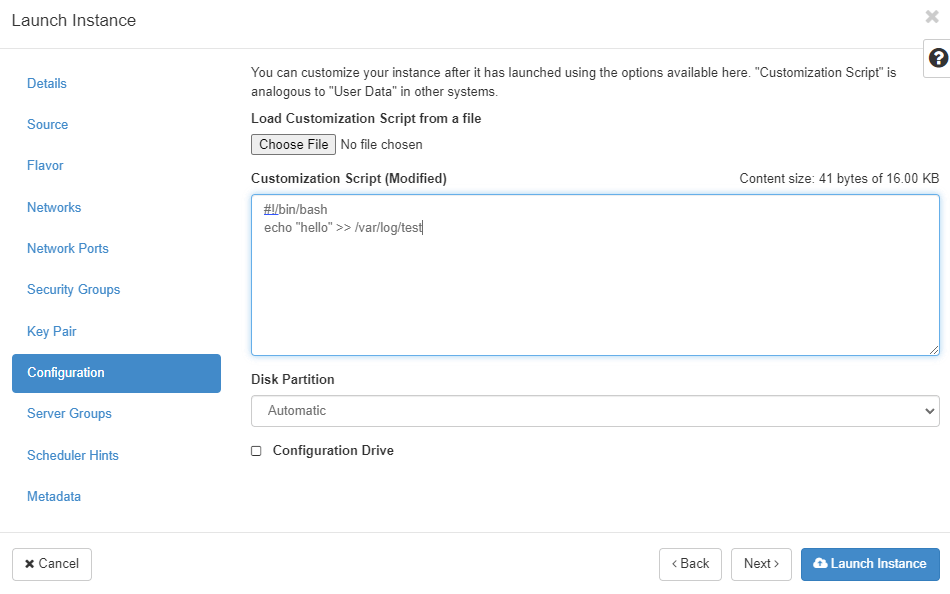Open the Source step
This screenshot has width=950, height=594.
[48, 125]
